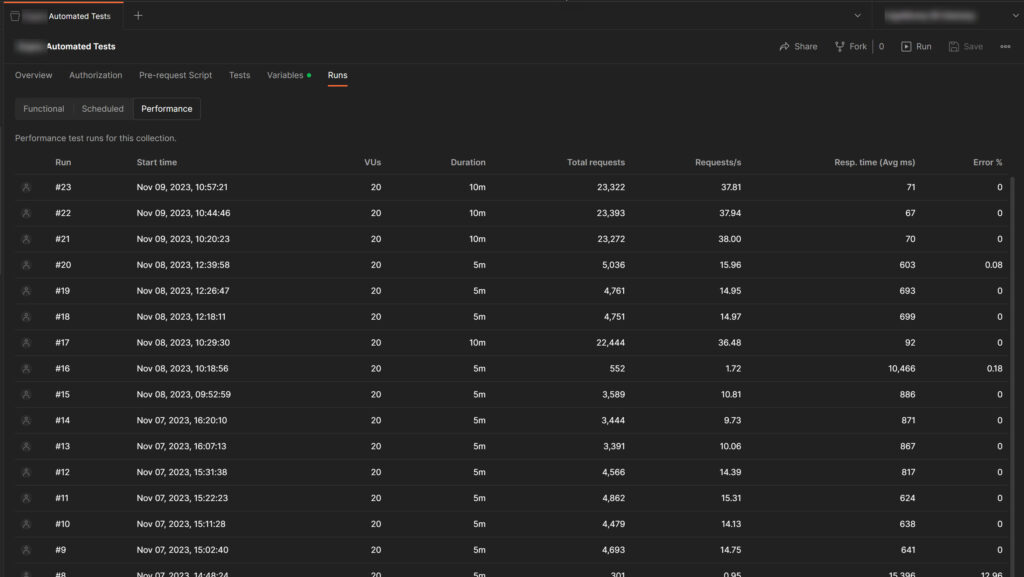Click the Share arrow icon
Image resolution: width=1024 pixels, height=577 pixels.
[785, 47]
